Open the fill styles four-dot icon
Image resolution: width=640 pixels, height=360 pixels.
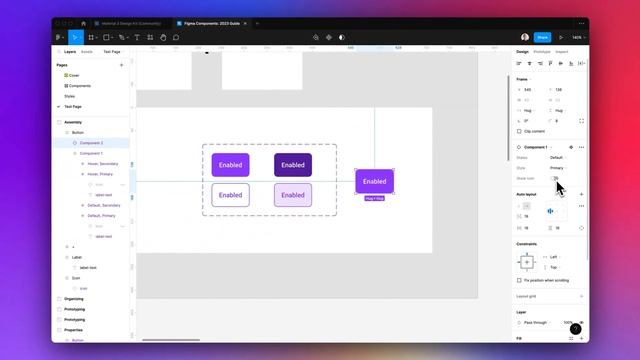tap(571, 338)
